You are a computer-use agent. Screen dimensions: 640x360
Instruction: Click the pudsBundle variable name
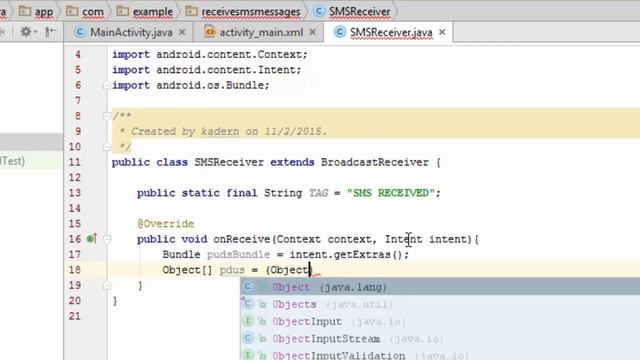(x=238, y=255)
